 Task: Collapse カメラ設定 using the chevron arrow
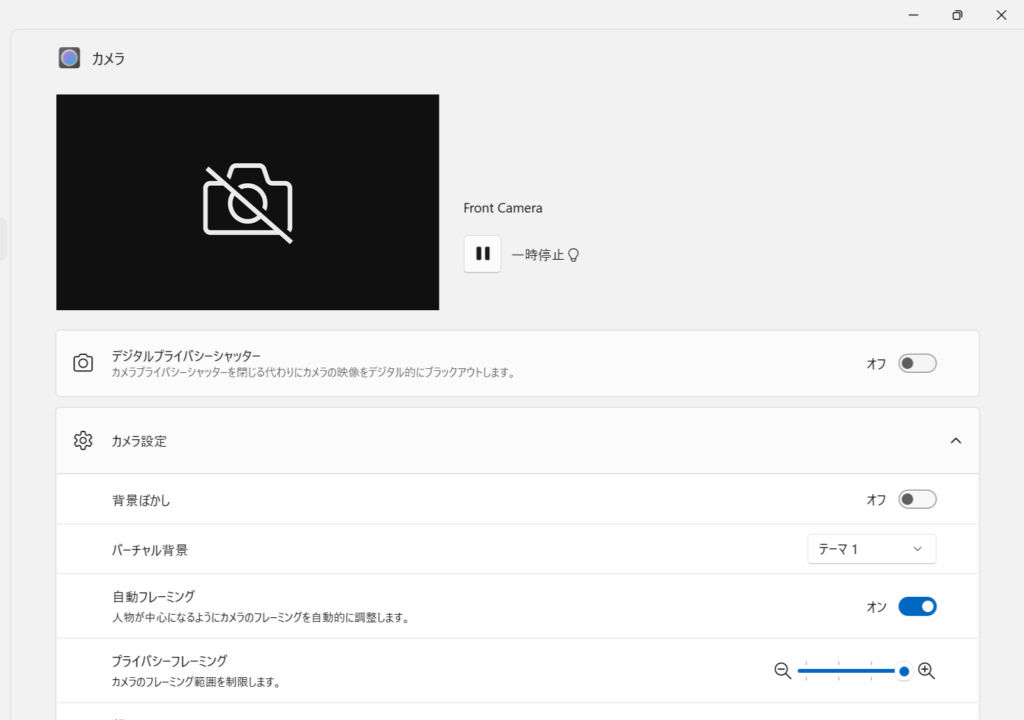(x=955, y=440)
